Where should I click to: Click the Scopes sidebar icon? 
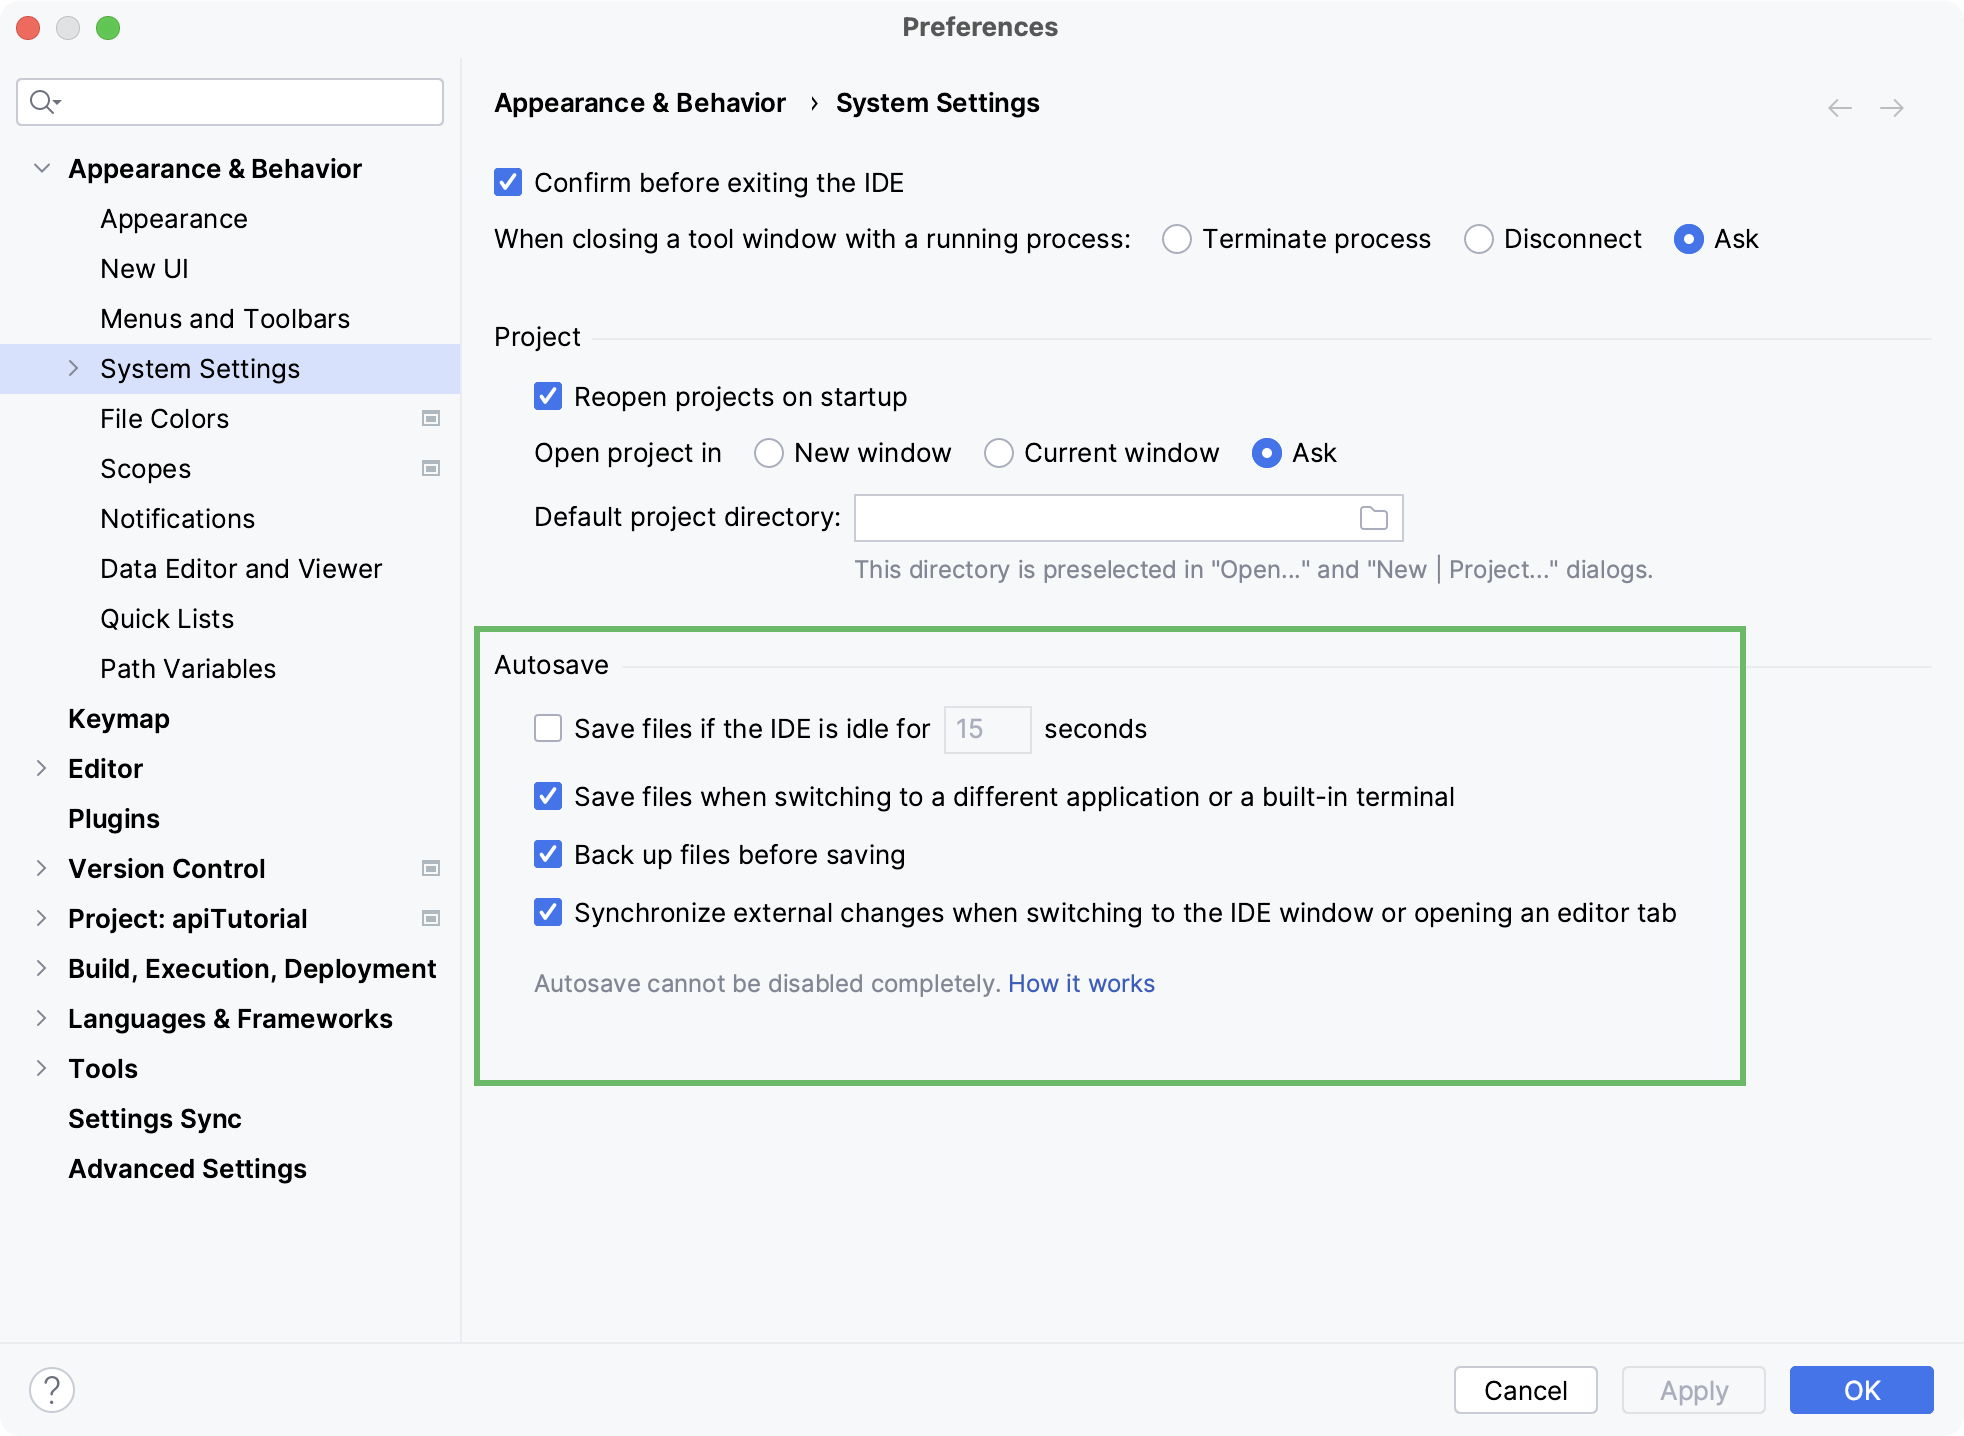click(432, 468)
